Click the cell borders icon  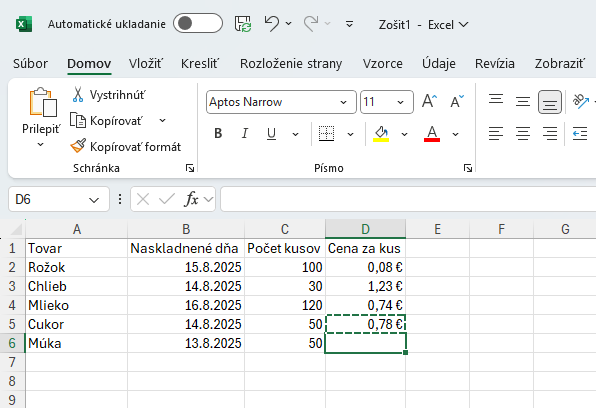[327, 133]
